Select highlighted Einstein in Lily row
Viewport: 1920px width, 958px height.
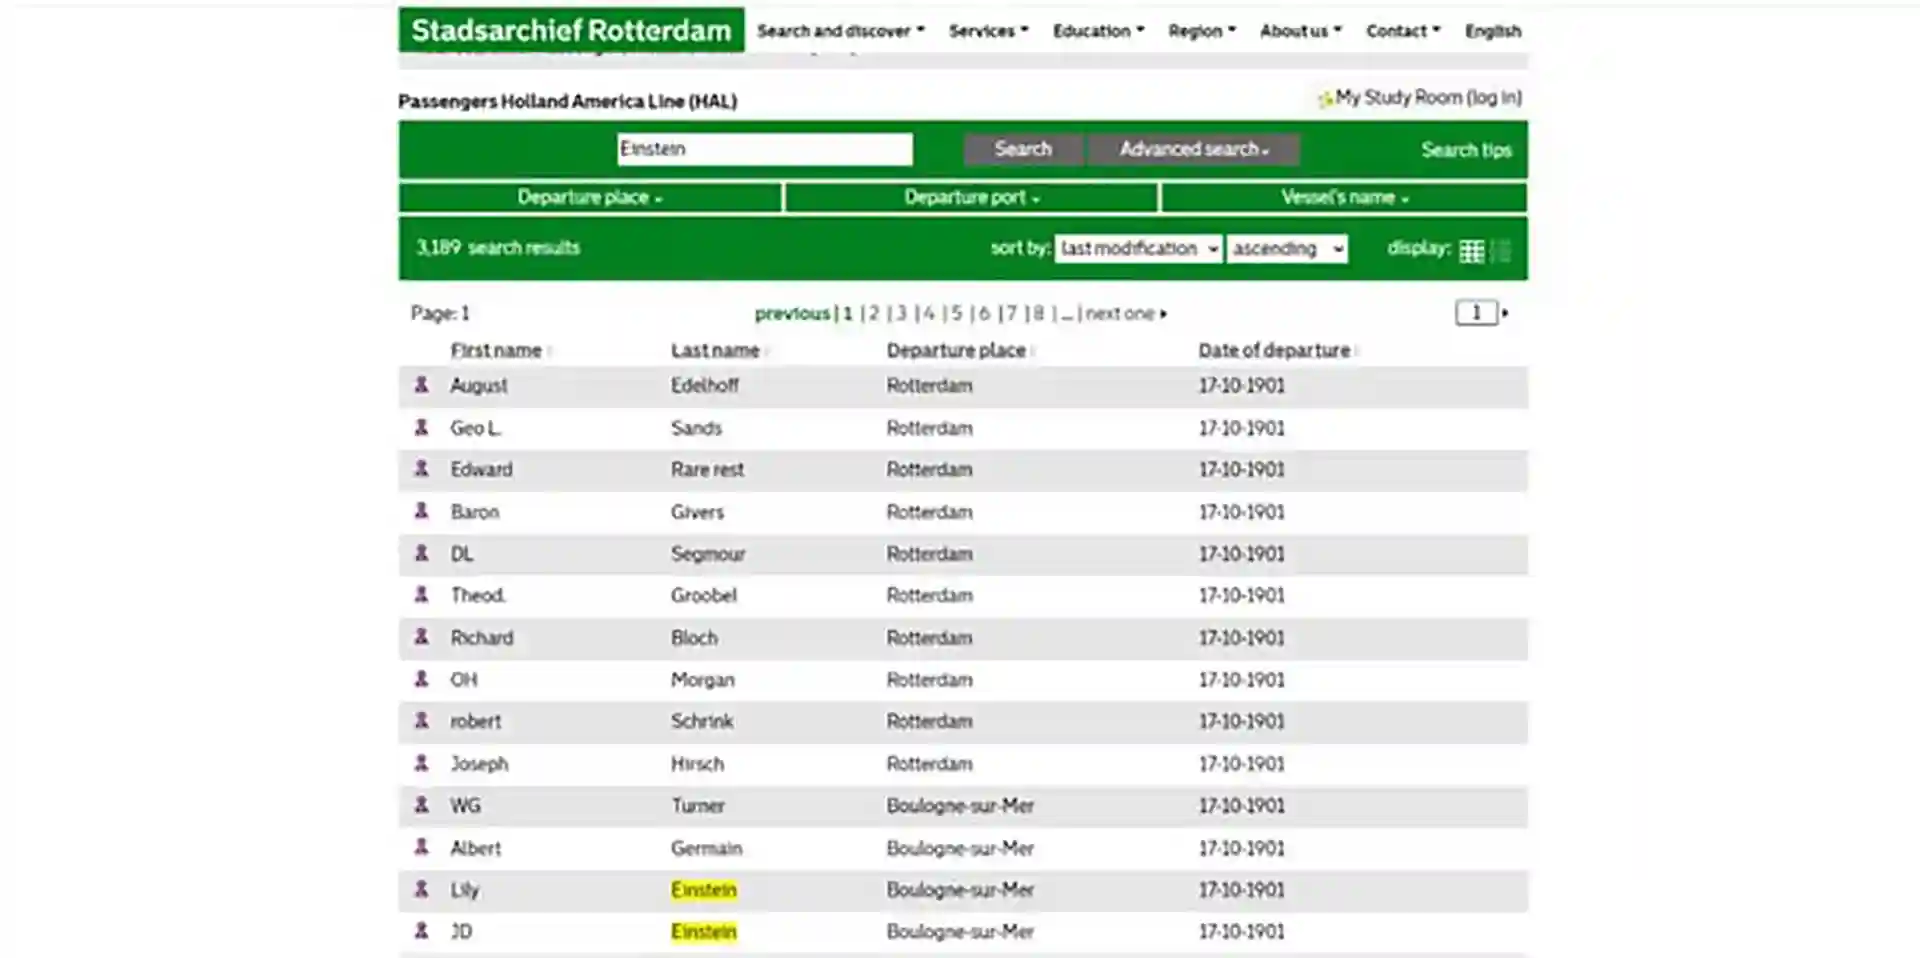click(x=704, y=890)
